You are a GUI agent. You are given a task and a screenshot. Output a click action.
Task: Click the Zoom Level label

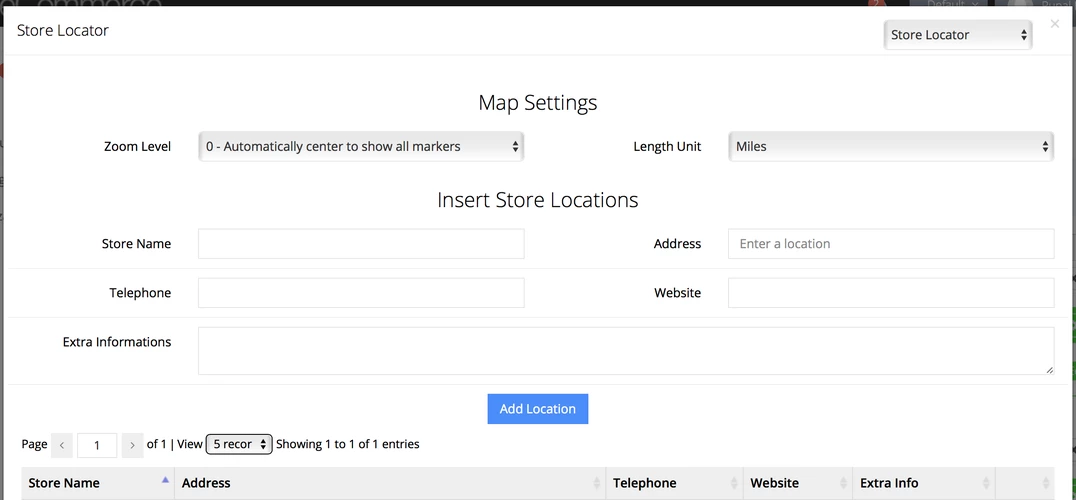click(137, 146)
